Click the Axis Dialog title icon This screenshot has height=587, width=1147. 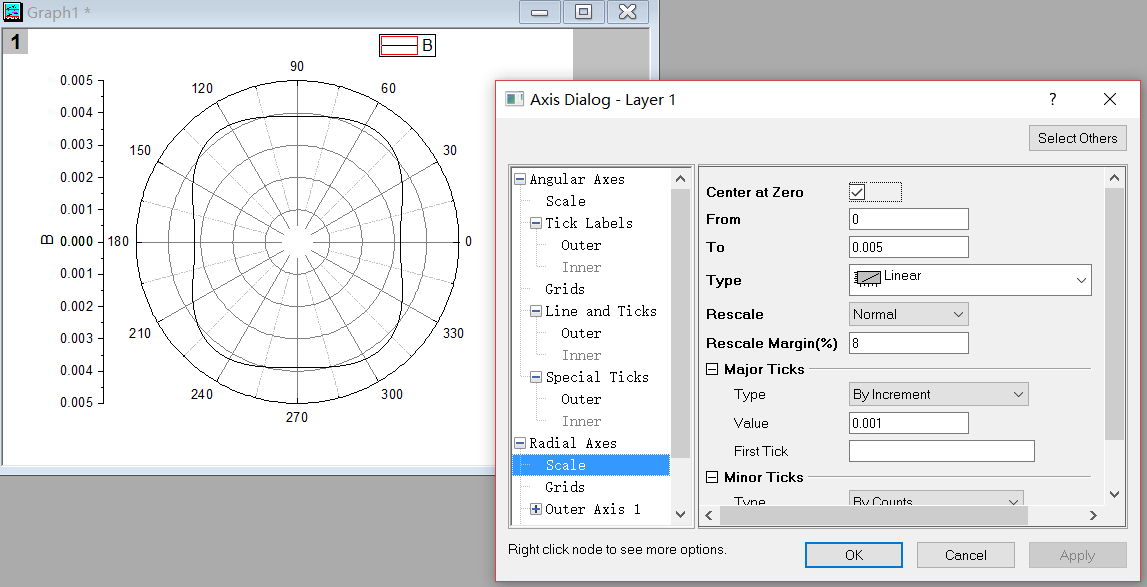[515, 99]
